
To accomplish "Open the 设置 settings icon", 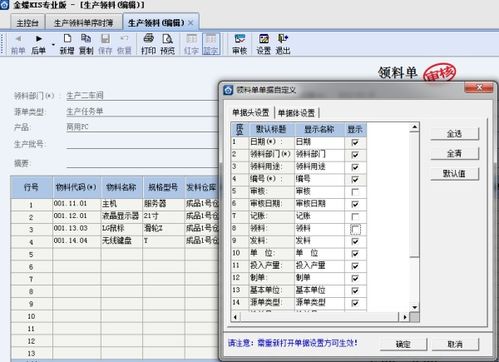I will click(x=264, y=44).
